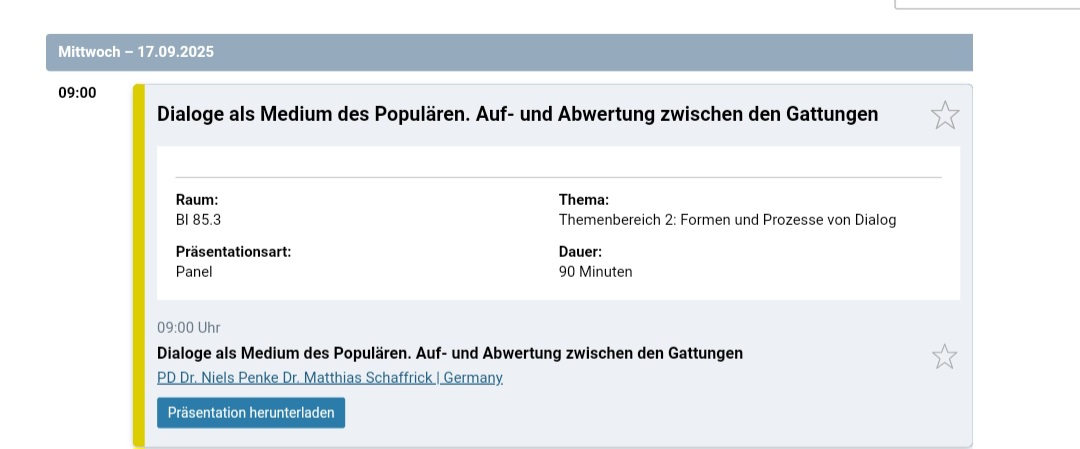Screen dimensions: 1080x449
Task: Select the Themenbereich 2 topic text
Action: coord(727,220)
